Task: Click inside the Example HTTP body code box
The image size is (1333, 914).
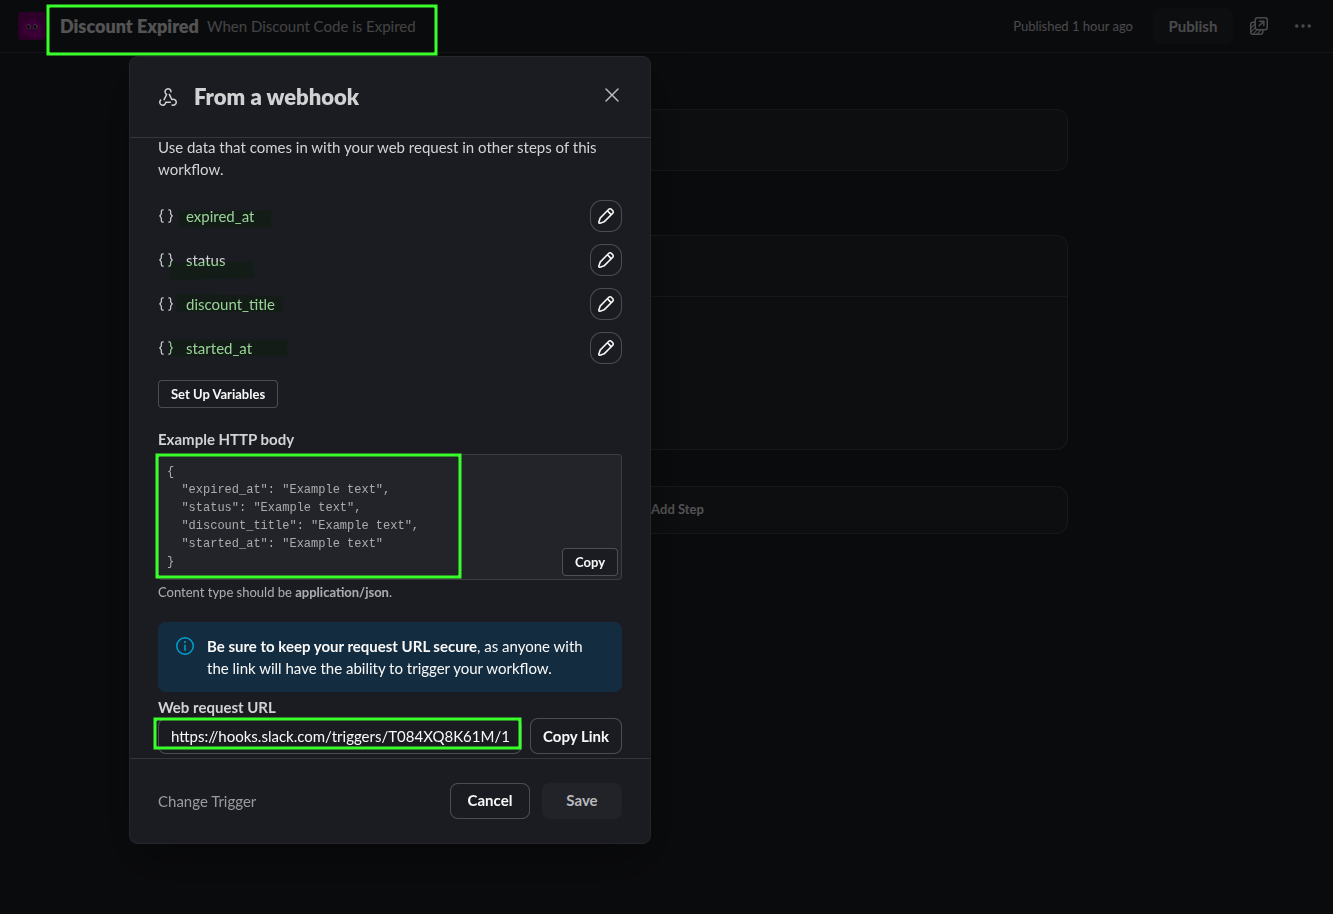Action: tap(390, 516)
